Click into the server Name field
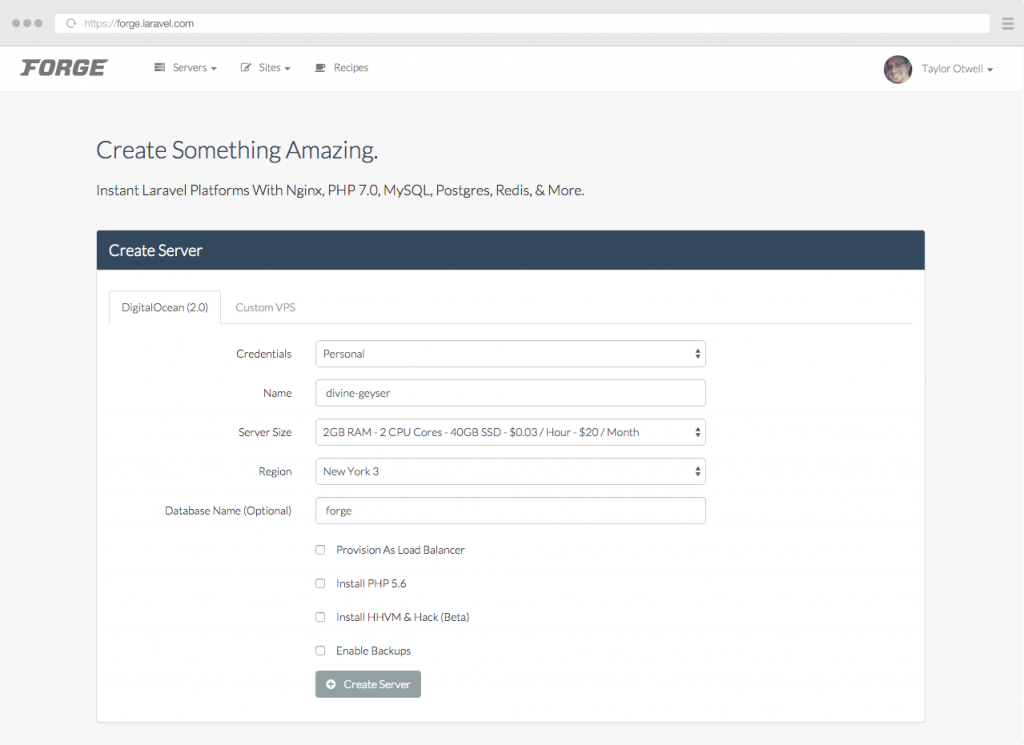 tap(510, 393)
